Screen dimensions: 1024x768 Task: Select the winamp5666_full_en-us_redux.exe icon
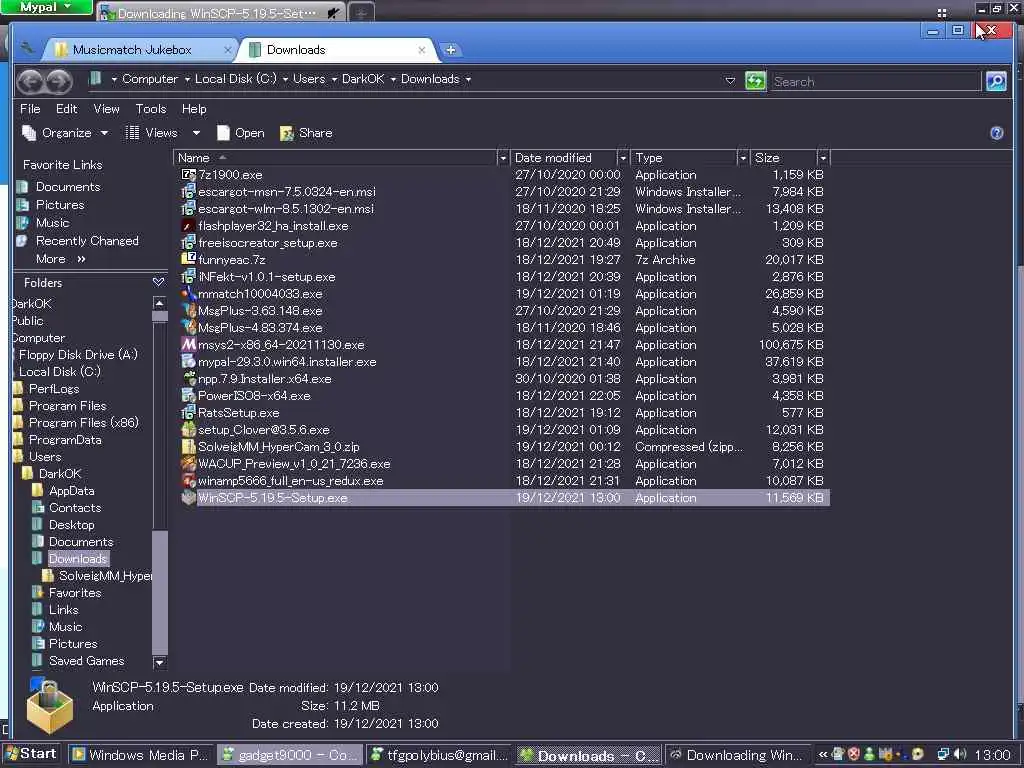[x=188, y=481]
